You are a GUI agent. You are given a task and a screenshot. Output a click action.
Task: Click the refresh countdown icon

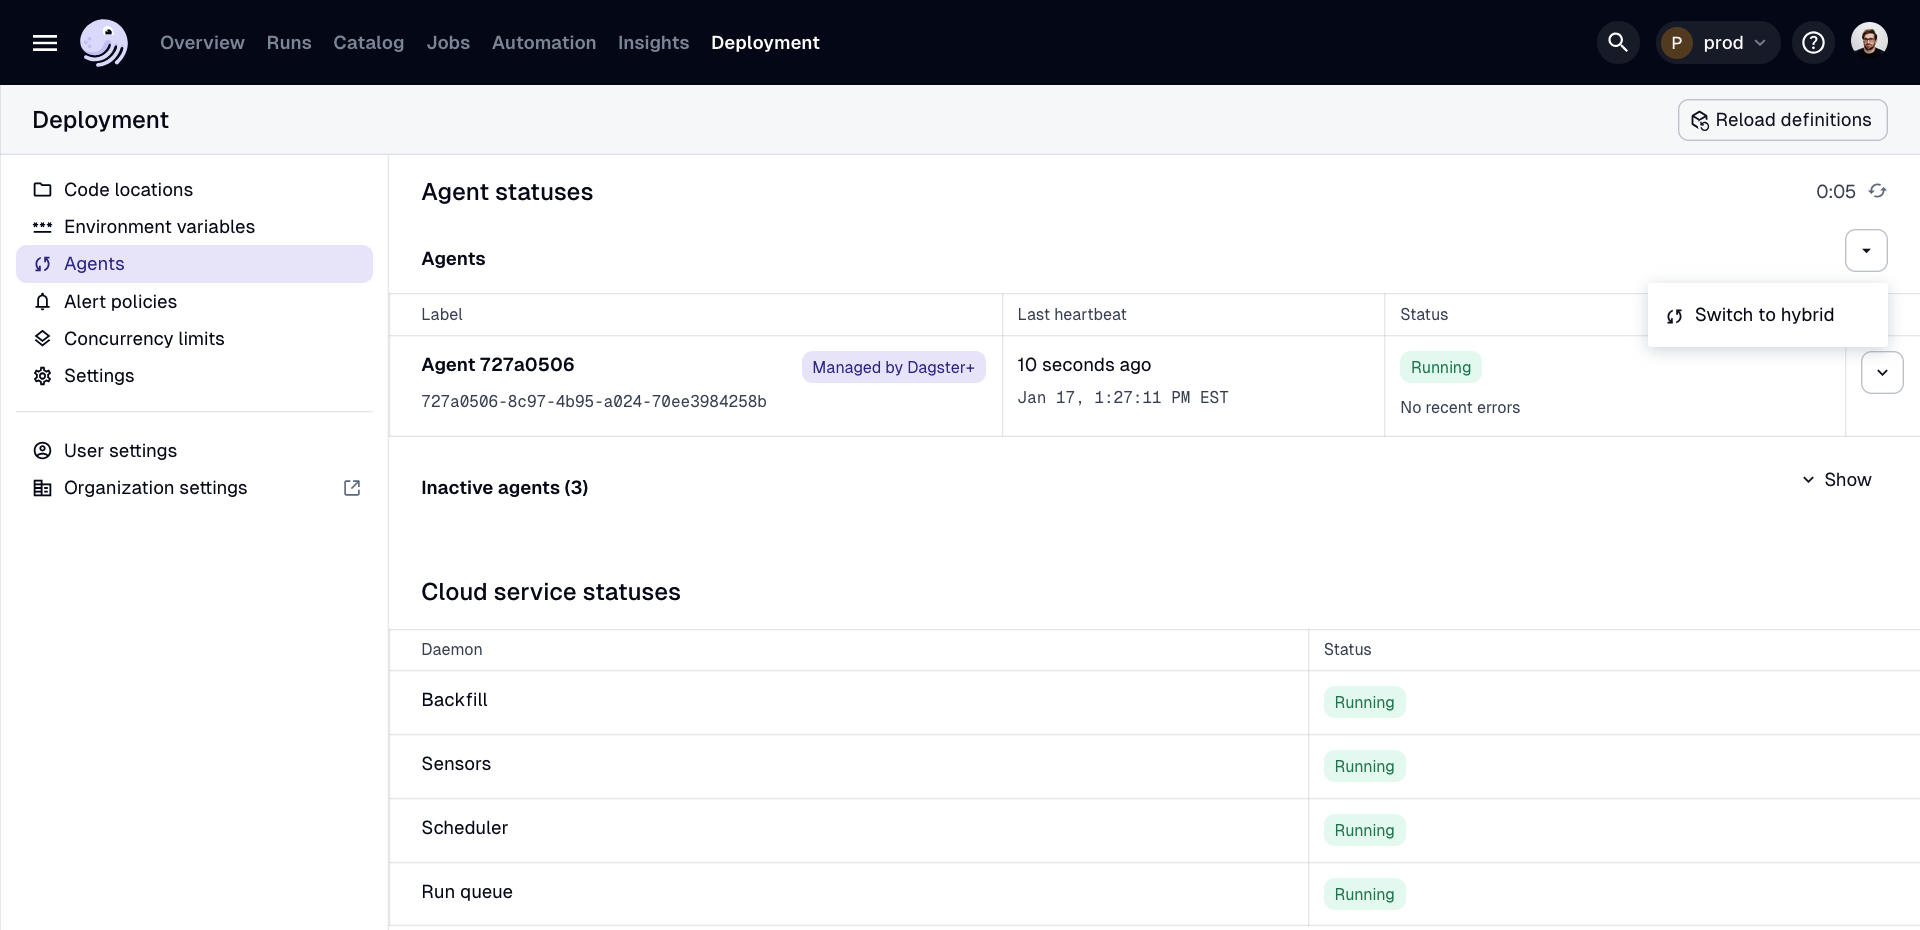(x=1877, y=191)
